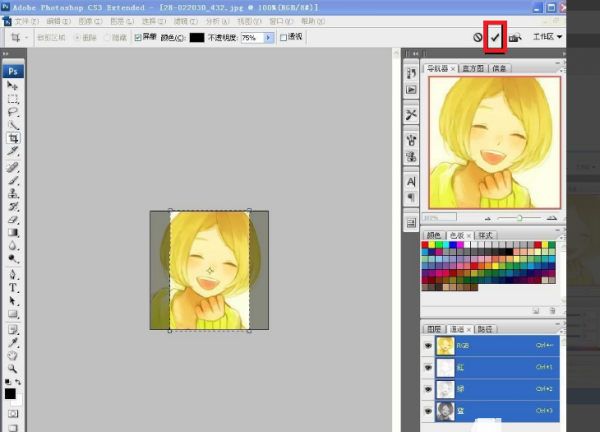Select the Horizontal Type tool
The height and width of the screenshot is (432, 600).
[x=13, y=288]
